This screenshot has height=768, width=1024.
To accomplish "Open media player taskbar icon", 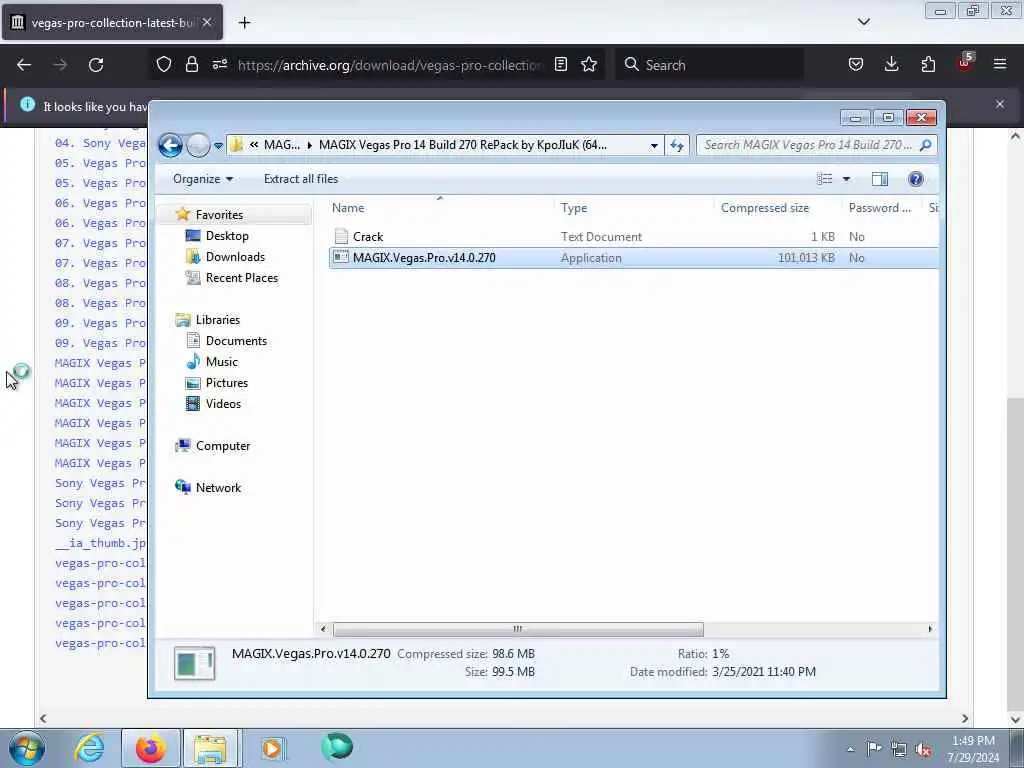I will (272, 748).
